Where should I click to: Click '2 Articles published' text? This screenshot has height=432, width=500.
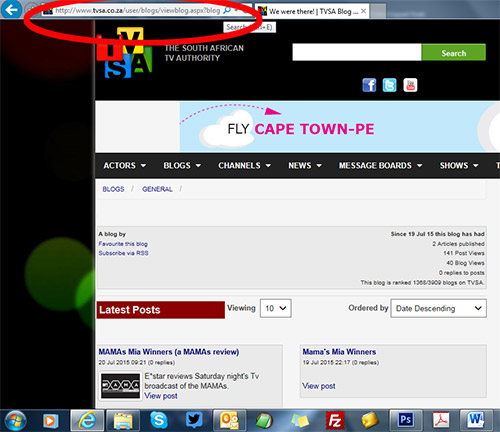click(458, 244)
